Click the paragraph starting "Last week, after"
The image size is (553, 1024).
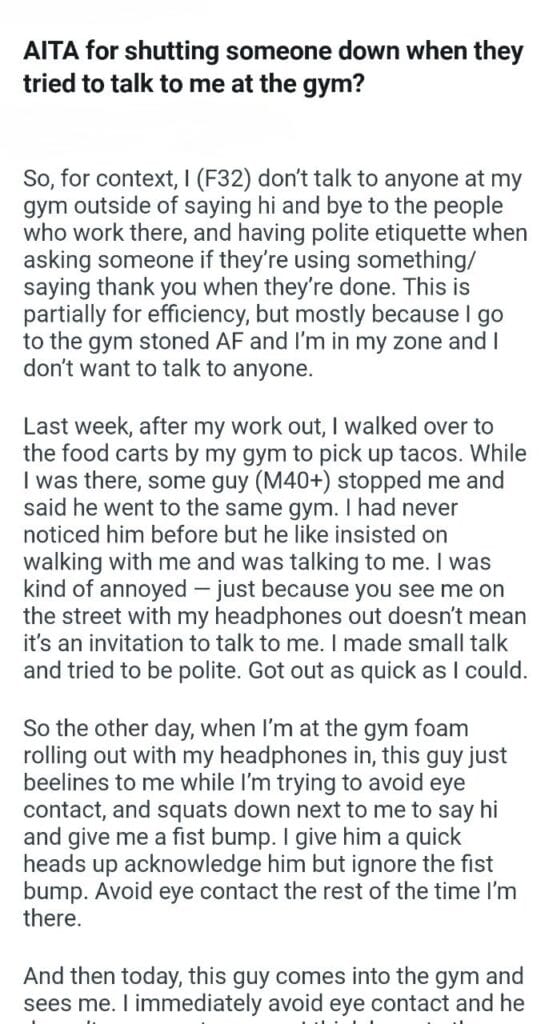(x=275, y=549)
